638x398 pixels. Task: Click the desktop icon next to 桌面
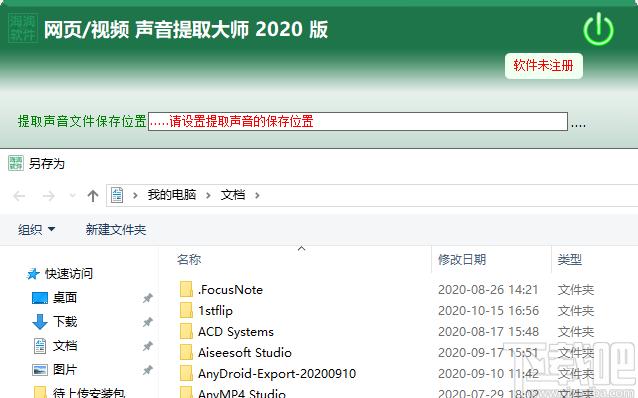pos(40,298)
